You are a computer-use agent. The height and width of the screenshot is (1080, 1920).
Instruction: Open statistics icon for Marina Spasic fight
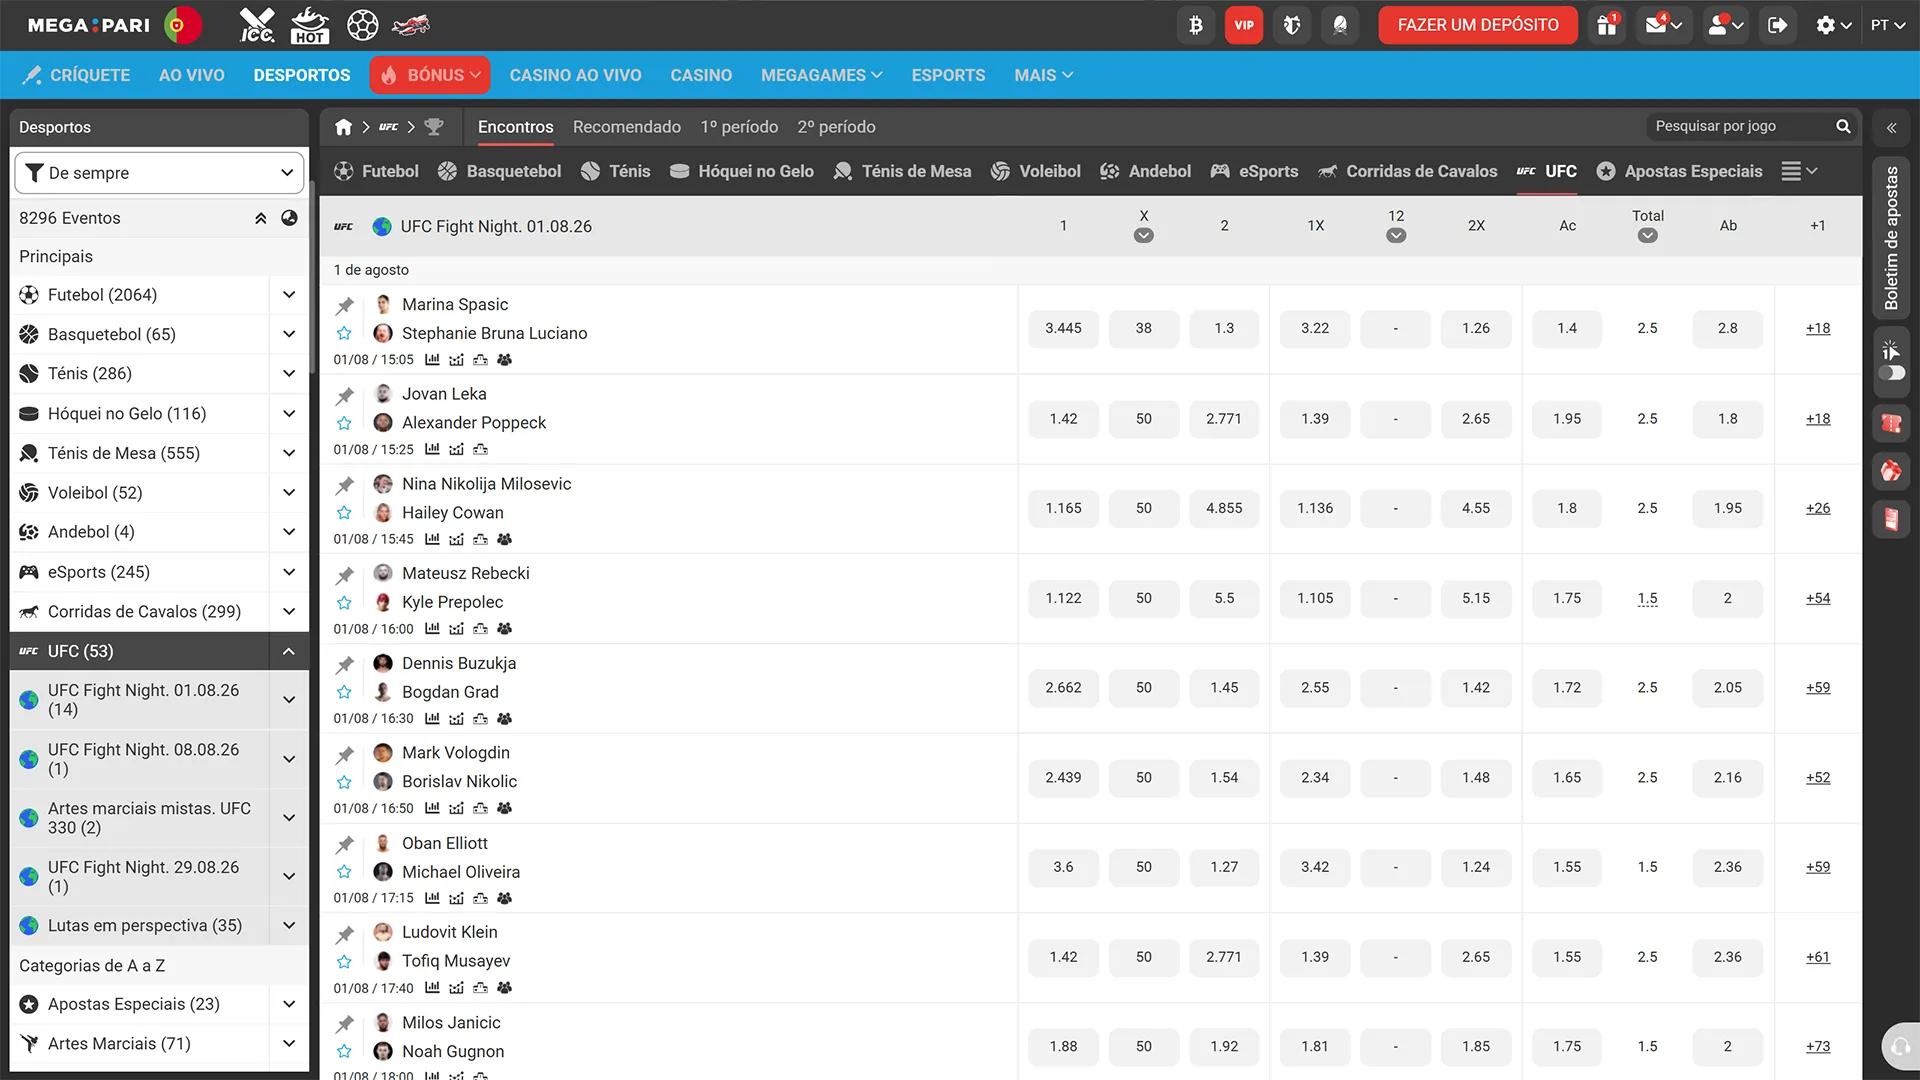pos(432,360)
